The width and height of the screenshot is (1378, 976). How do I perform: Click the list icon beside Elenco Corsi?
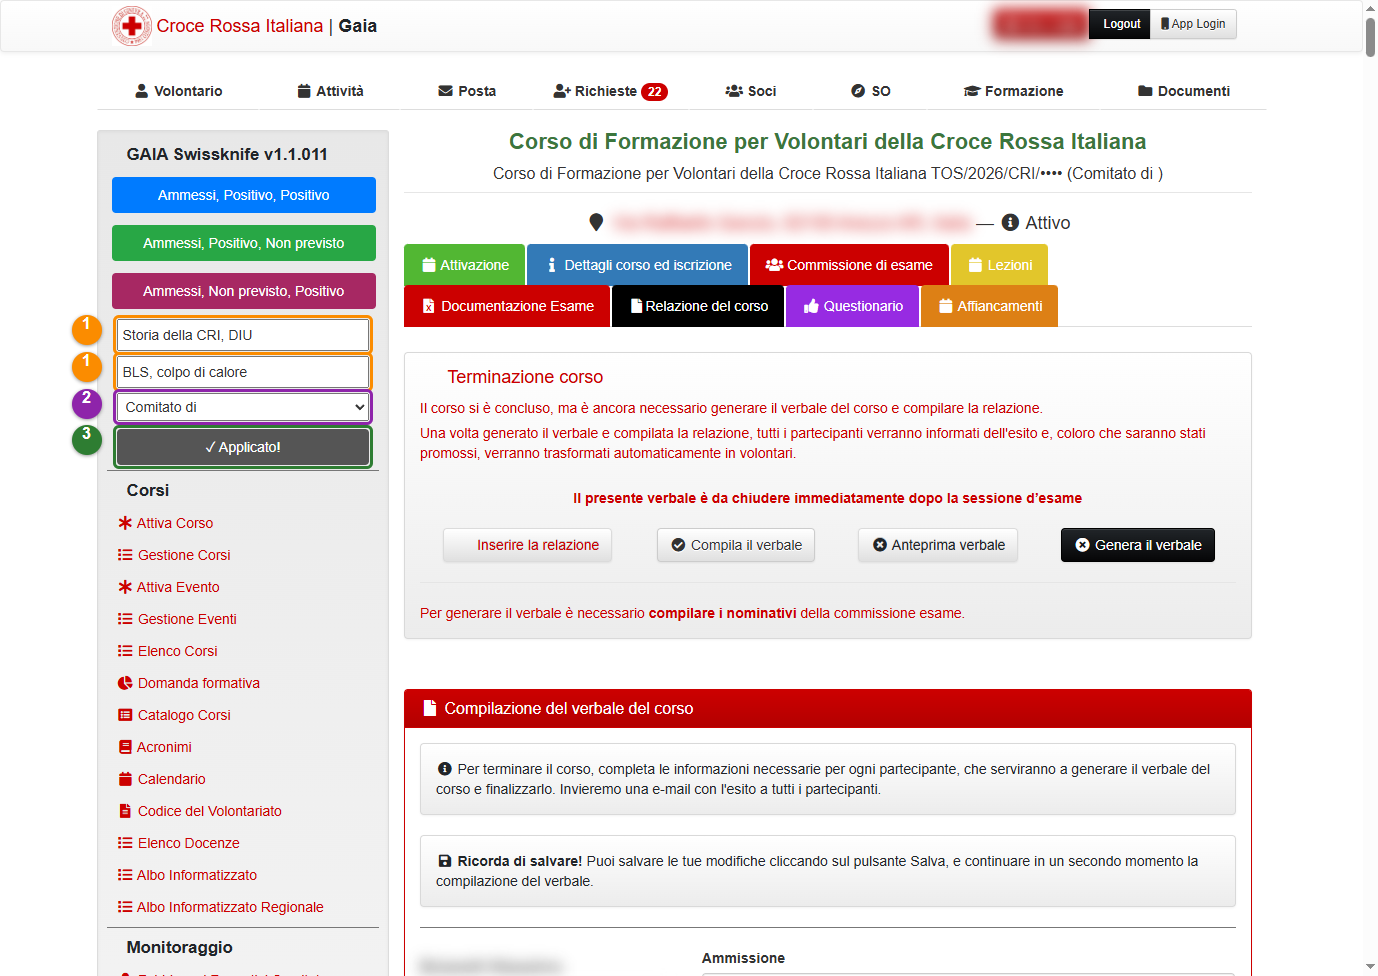[125, 651]
